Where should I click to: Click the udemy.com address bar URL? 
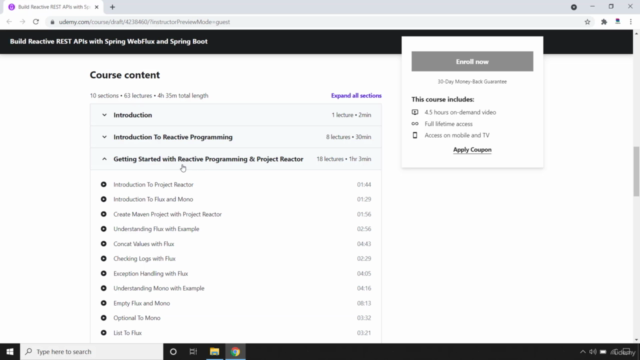click(x=144, y=22)
